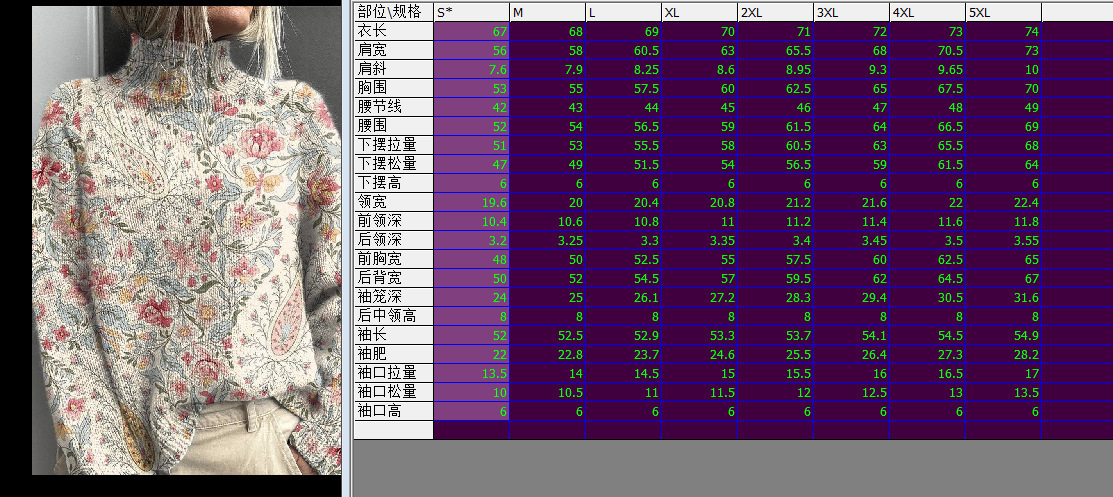Click the 衣长 value 67 in S* column

click(472, 31)
